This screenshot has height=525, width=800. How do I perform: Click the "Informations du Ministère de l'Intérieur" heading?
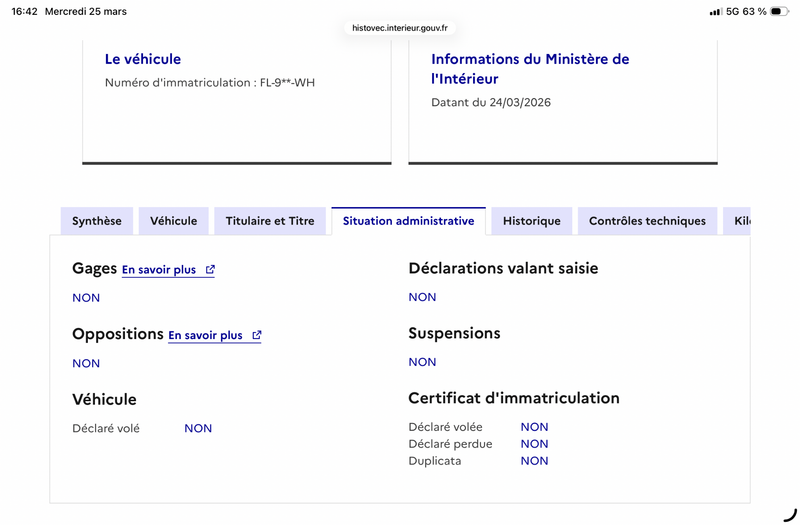[530, 69]
